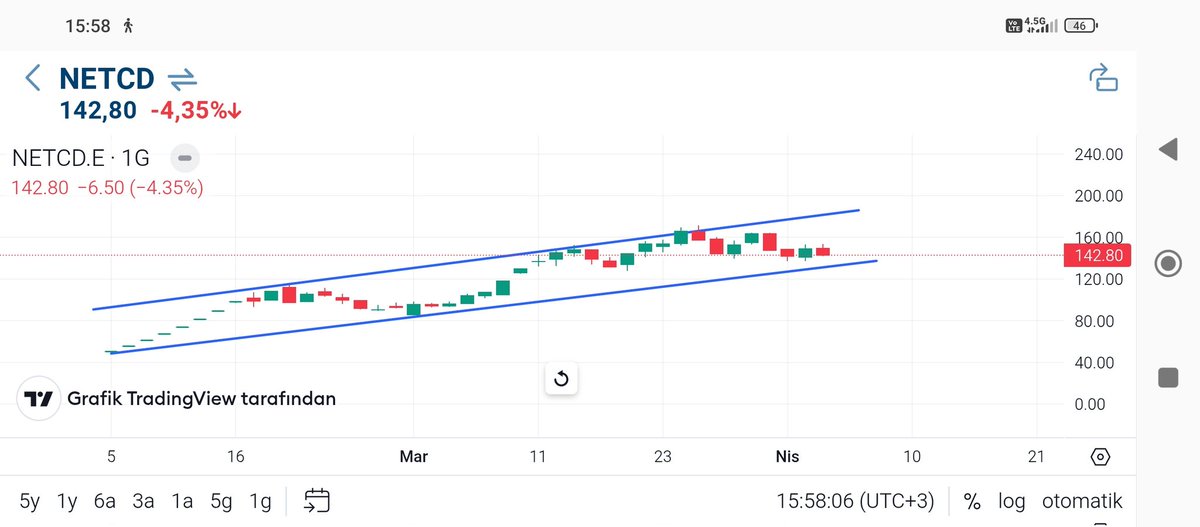
Task: Select the 1y time range
Action: click(x=67, y=501)
